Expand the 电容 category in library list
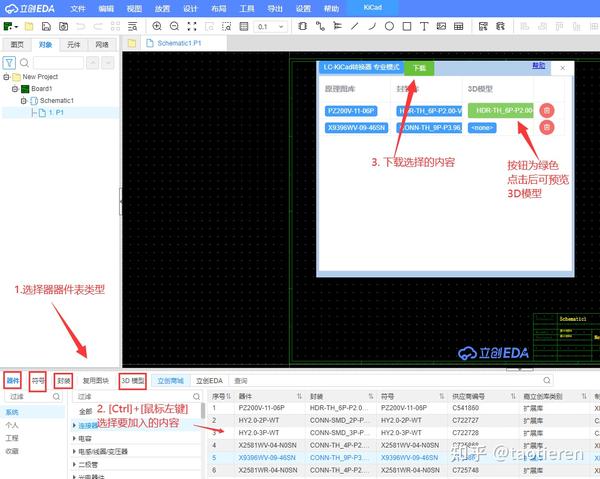Screen dimensions: 600x479 point(75,438)
